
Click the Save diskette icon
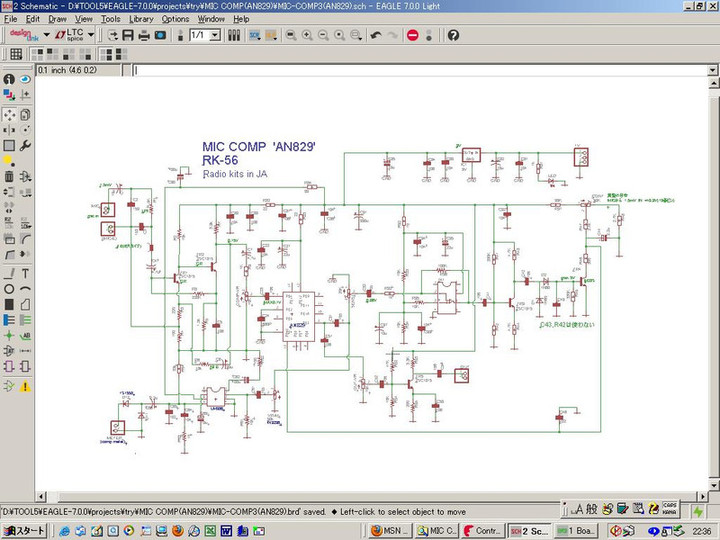(x=128, y=35)
